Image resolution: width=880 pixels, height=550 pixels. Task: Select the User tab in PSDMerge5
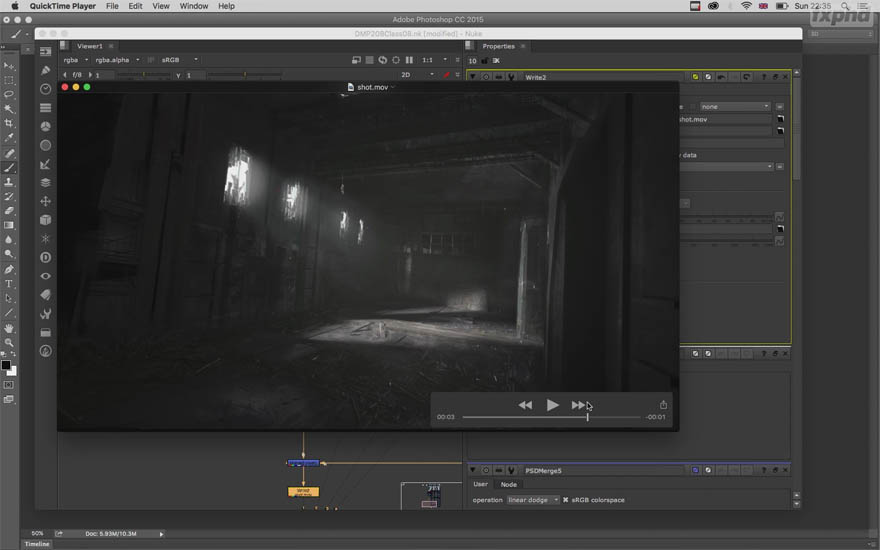(x=480, y=484)
